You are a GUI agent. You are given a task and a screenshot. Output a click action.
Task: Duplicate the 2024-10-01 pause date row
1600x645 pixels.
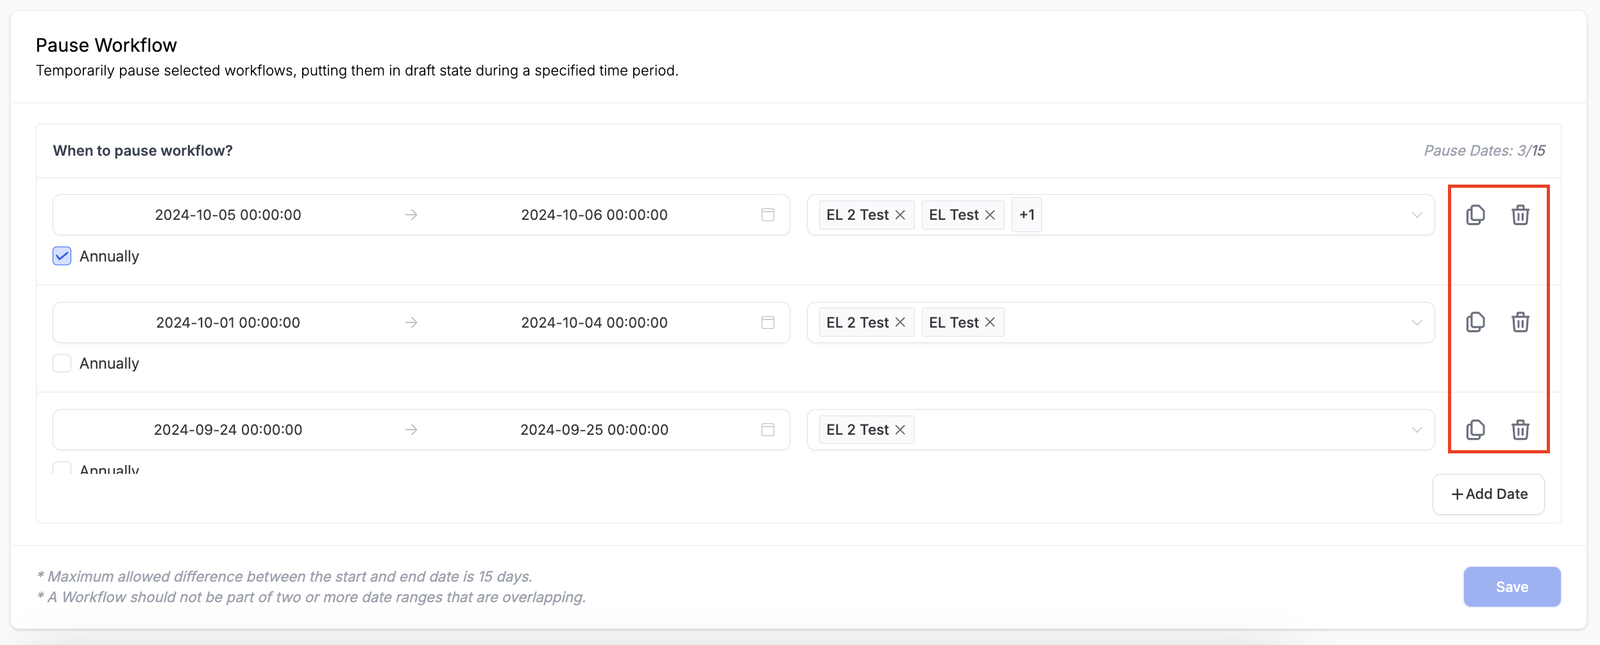(1475, 322)
